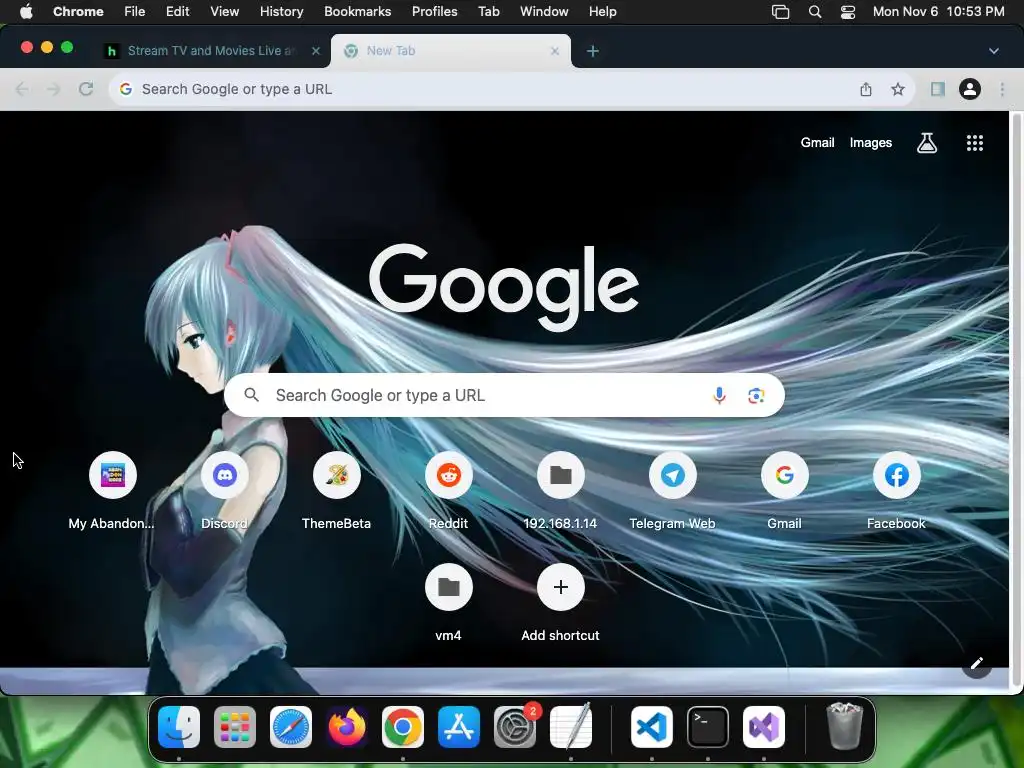Open the Tab menu
Image resolution: width=1024 pixels, height=768 pixels.
point(488,12)
